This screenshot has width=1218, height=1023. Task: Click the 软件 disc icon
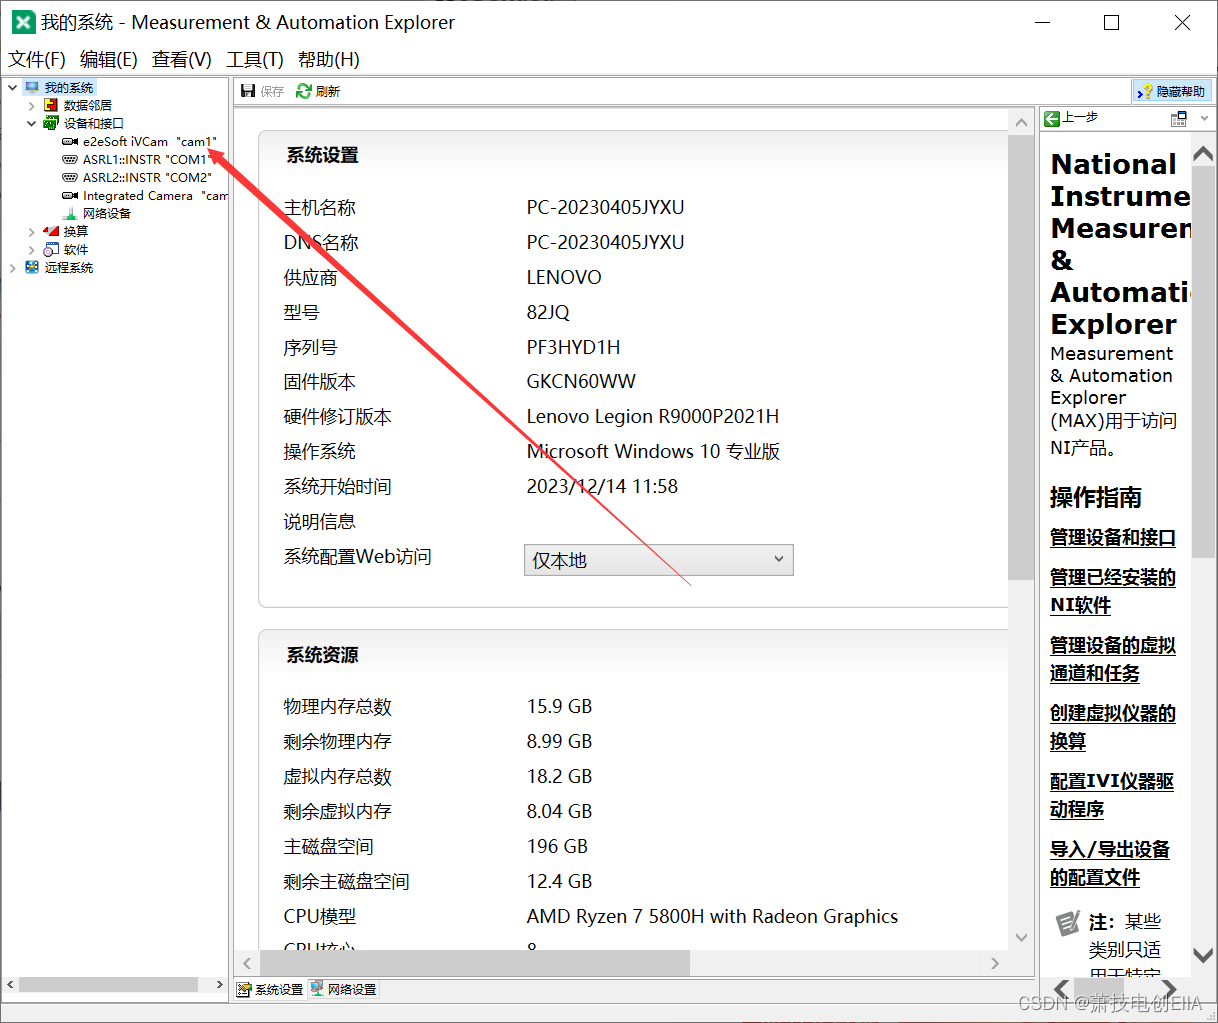[x=51, y=250]
